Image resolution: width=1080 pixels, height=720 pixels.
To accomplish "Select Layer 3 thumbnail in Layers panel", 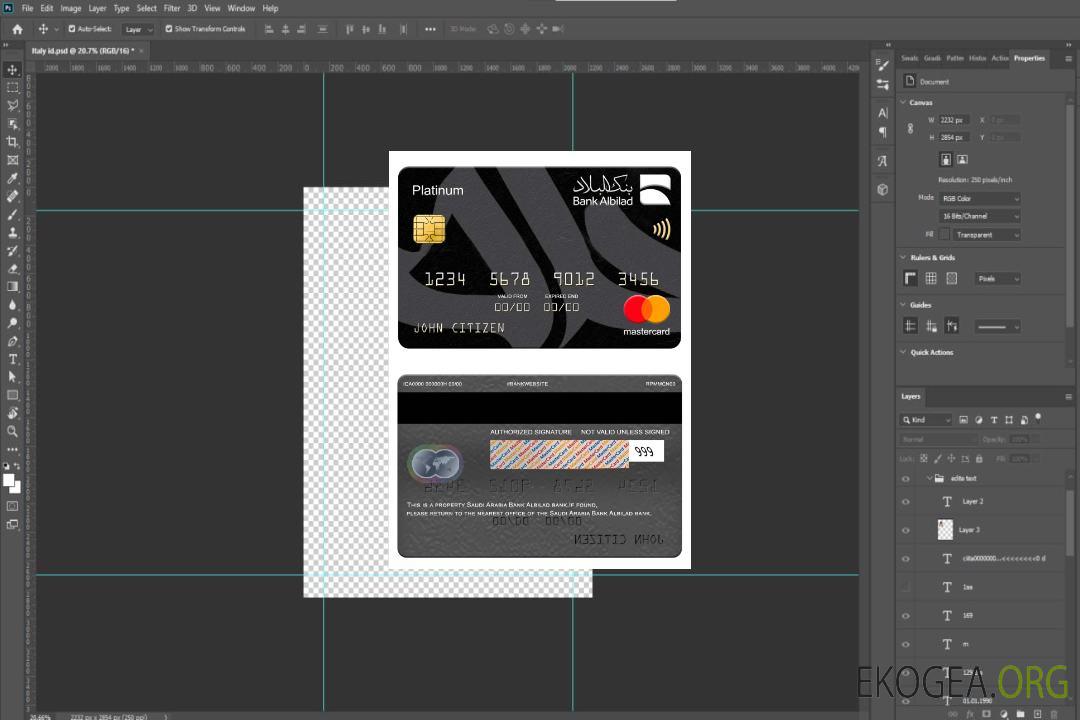I will [x=946, y=530].
